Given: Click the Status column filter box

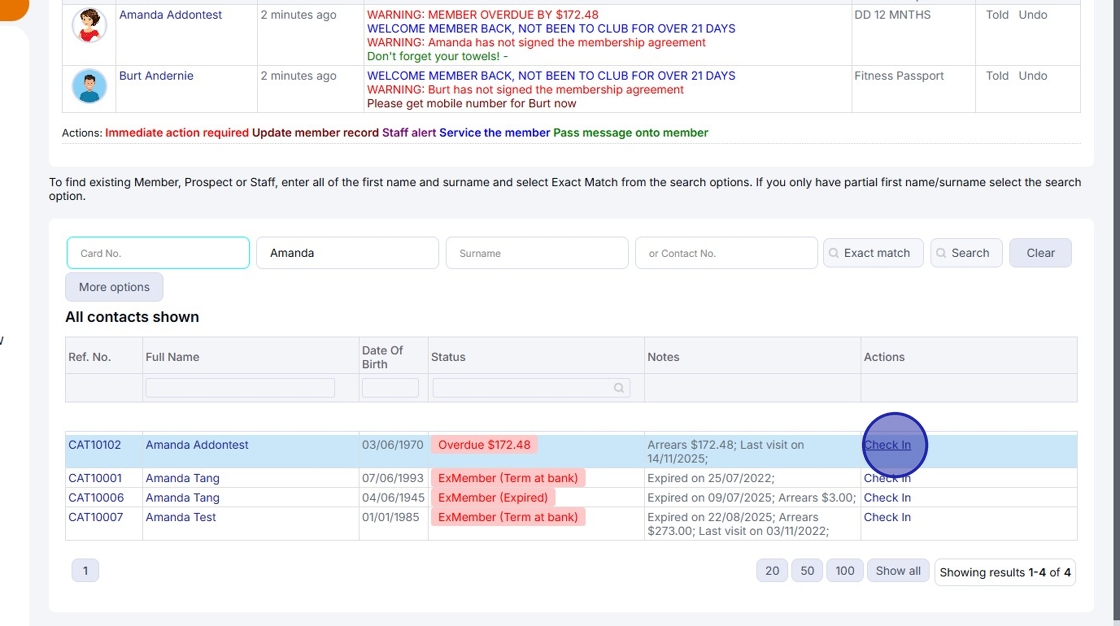Looking at the screenshot, I should tap(531, 388).
